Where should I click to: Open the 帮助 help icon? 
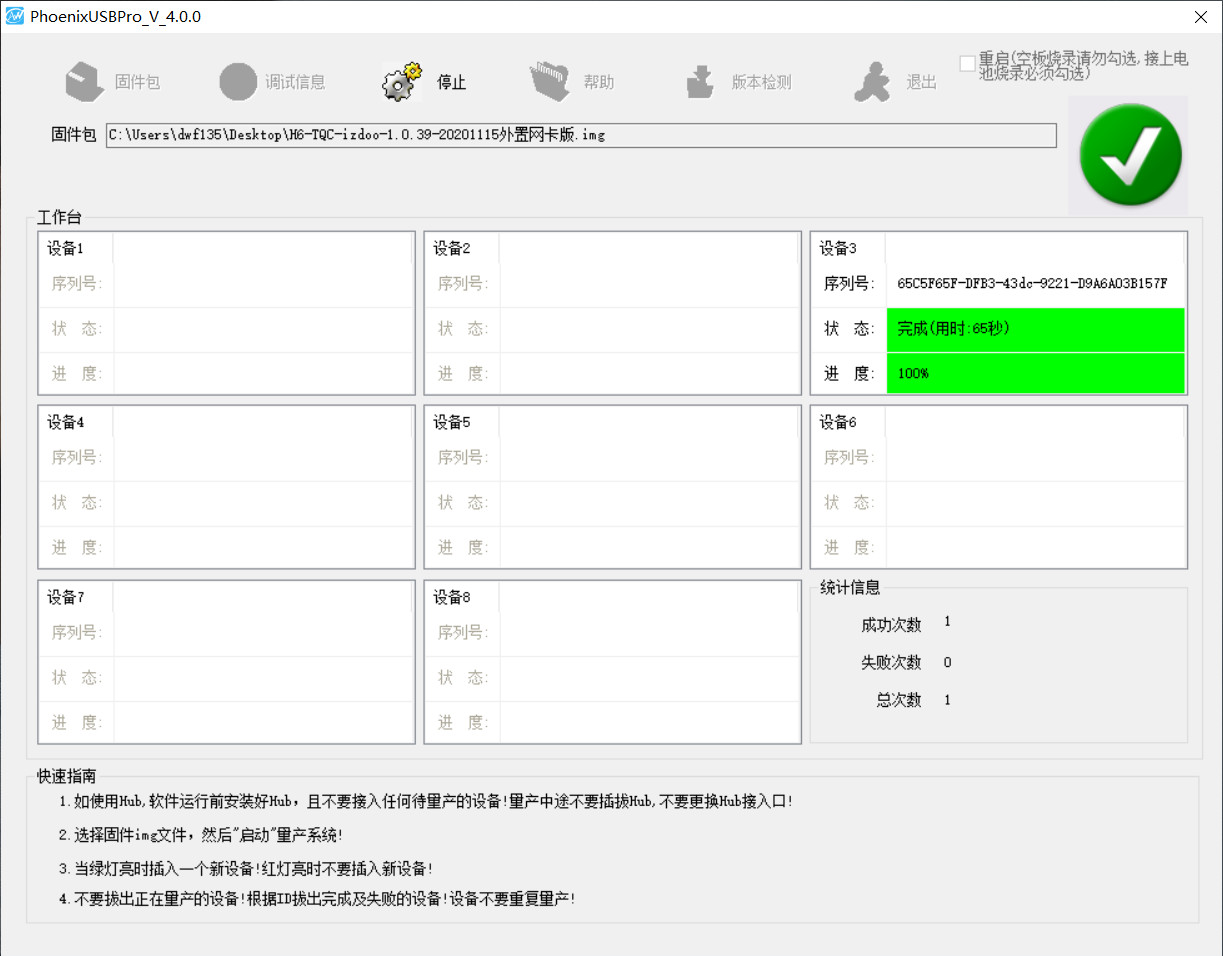[x=549, y=82]
